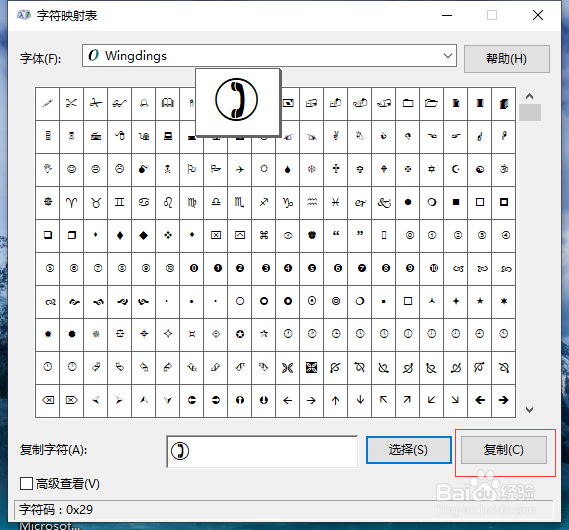Select the black circled five glyph
569x530 pixels.
coord(312,269)
